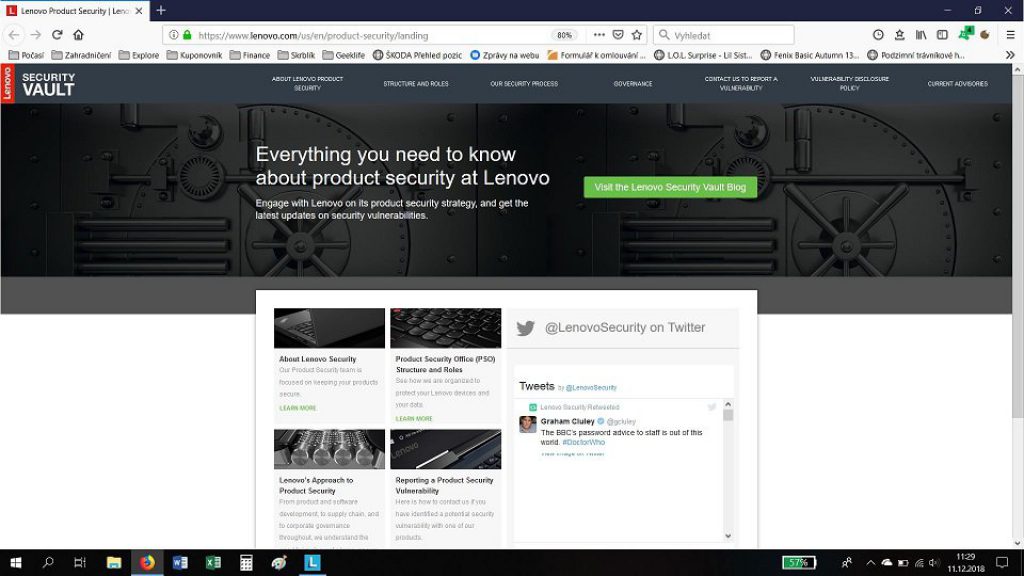Select the Lenovo Product Security tab

(x=74, y=11)
